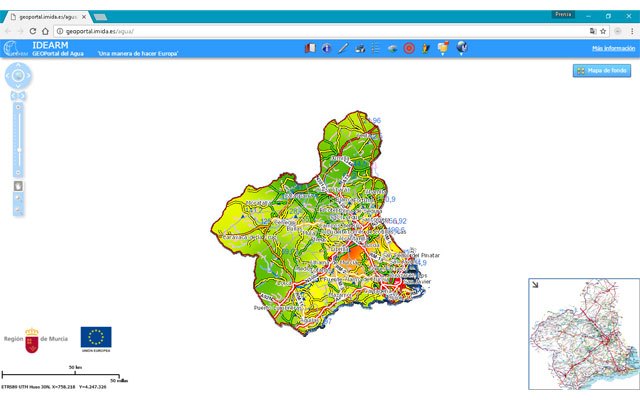Viewport: 640px width, 400px height.
Task: Activate the measure line tool
Action: coord(342,48)
